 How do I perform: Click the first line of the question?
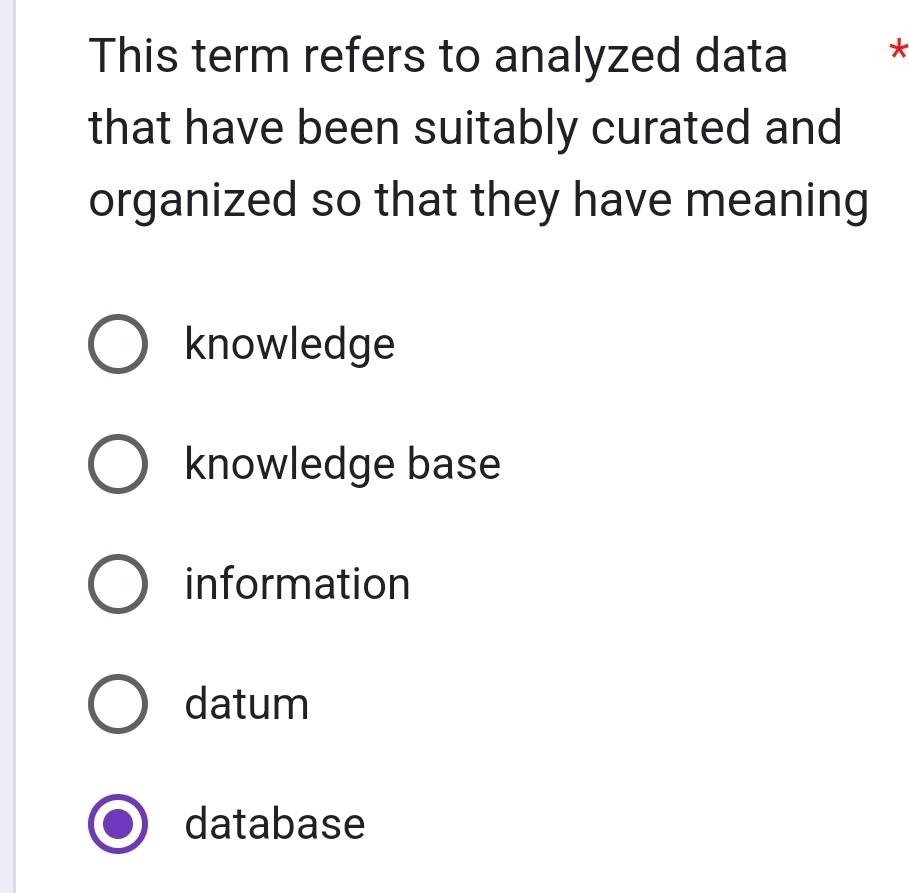437,55
